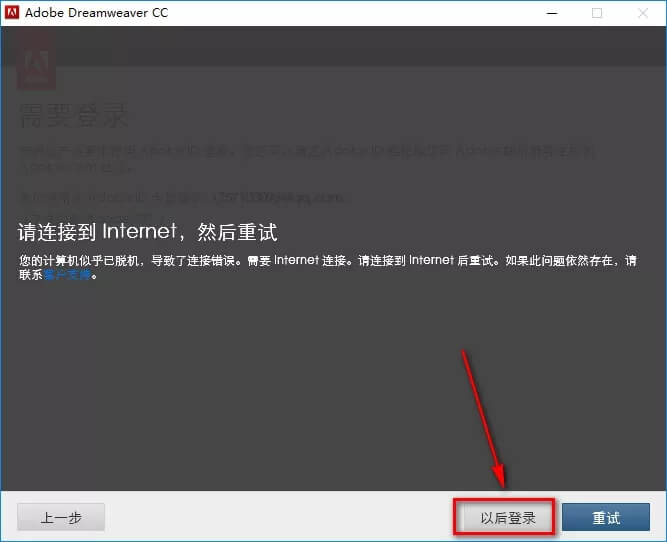Screen dimensions: 667x542
Task: Go back with the 上一步 button
Action: click(61, 517)
